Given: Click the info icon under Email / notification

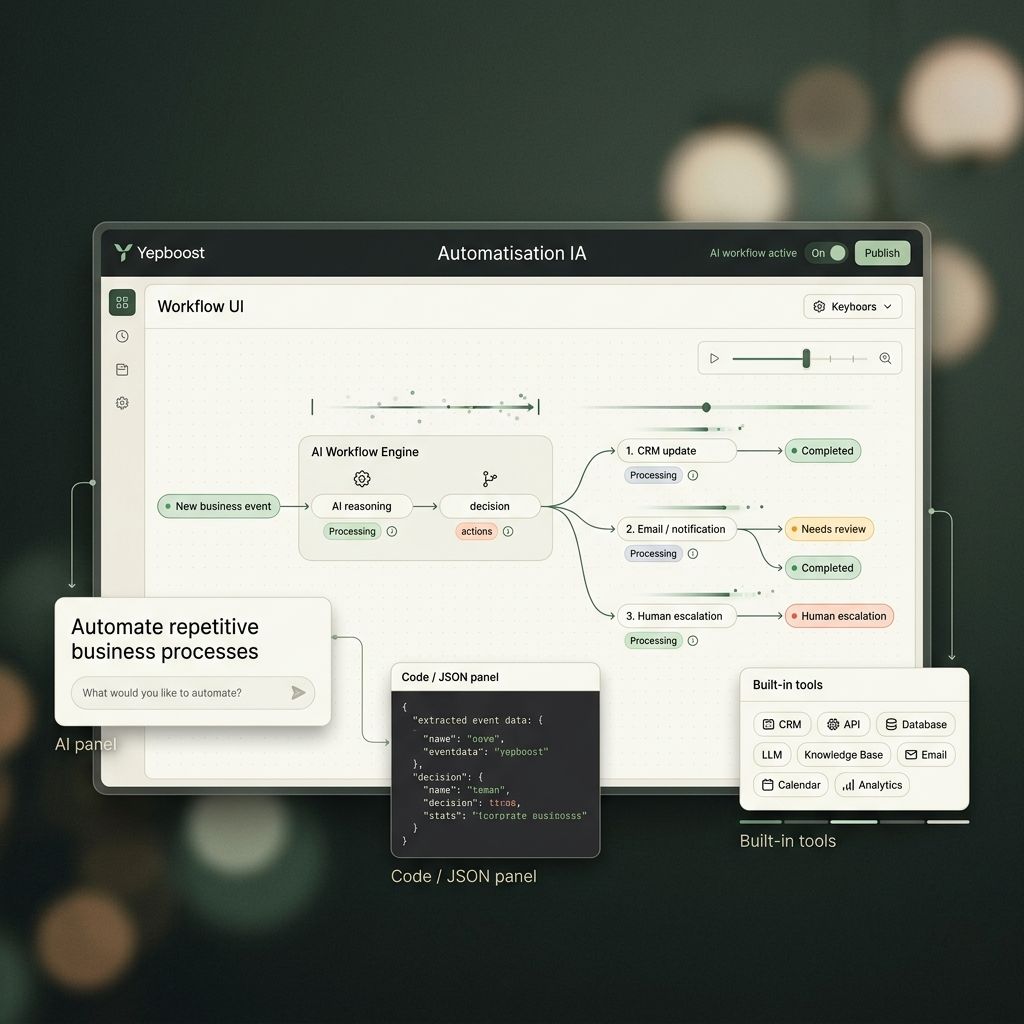Looking at the screenshot, I should 693,554.
